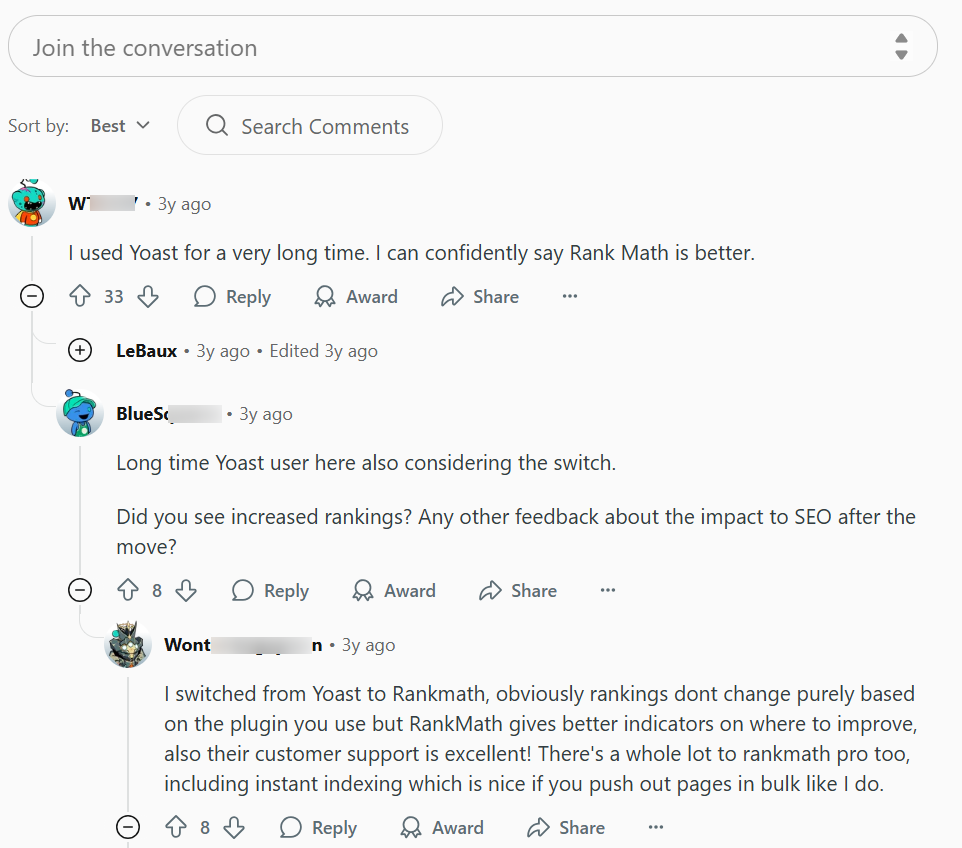Open W's profile avatar

(x=31, y=201)
